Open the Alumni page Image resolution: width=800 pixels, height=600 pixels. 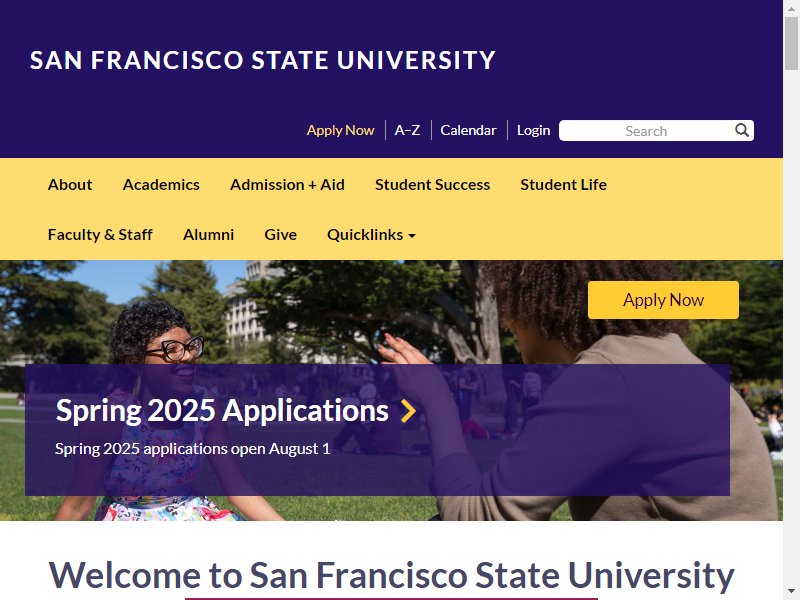(x=208, y=235)
